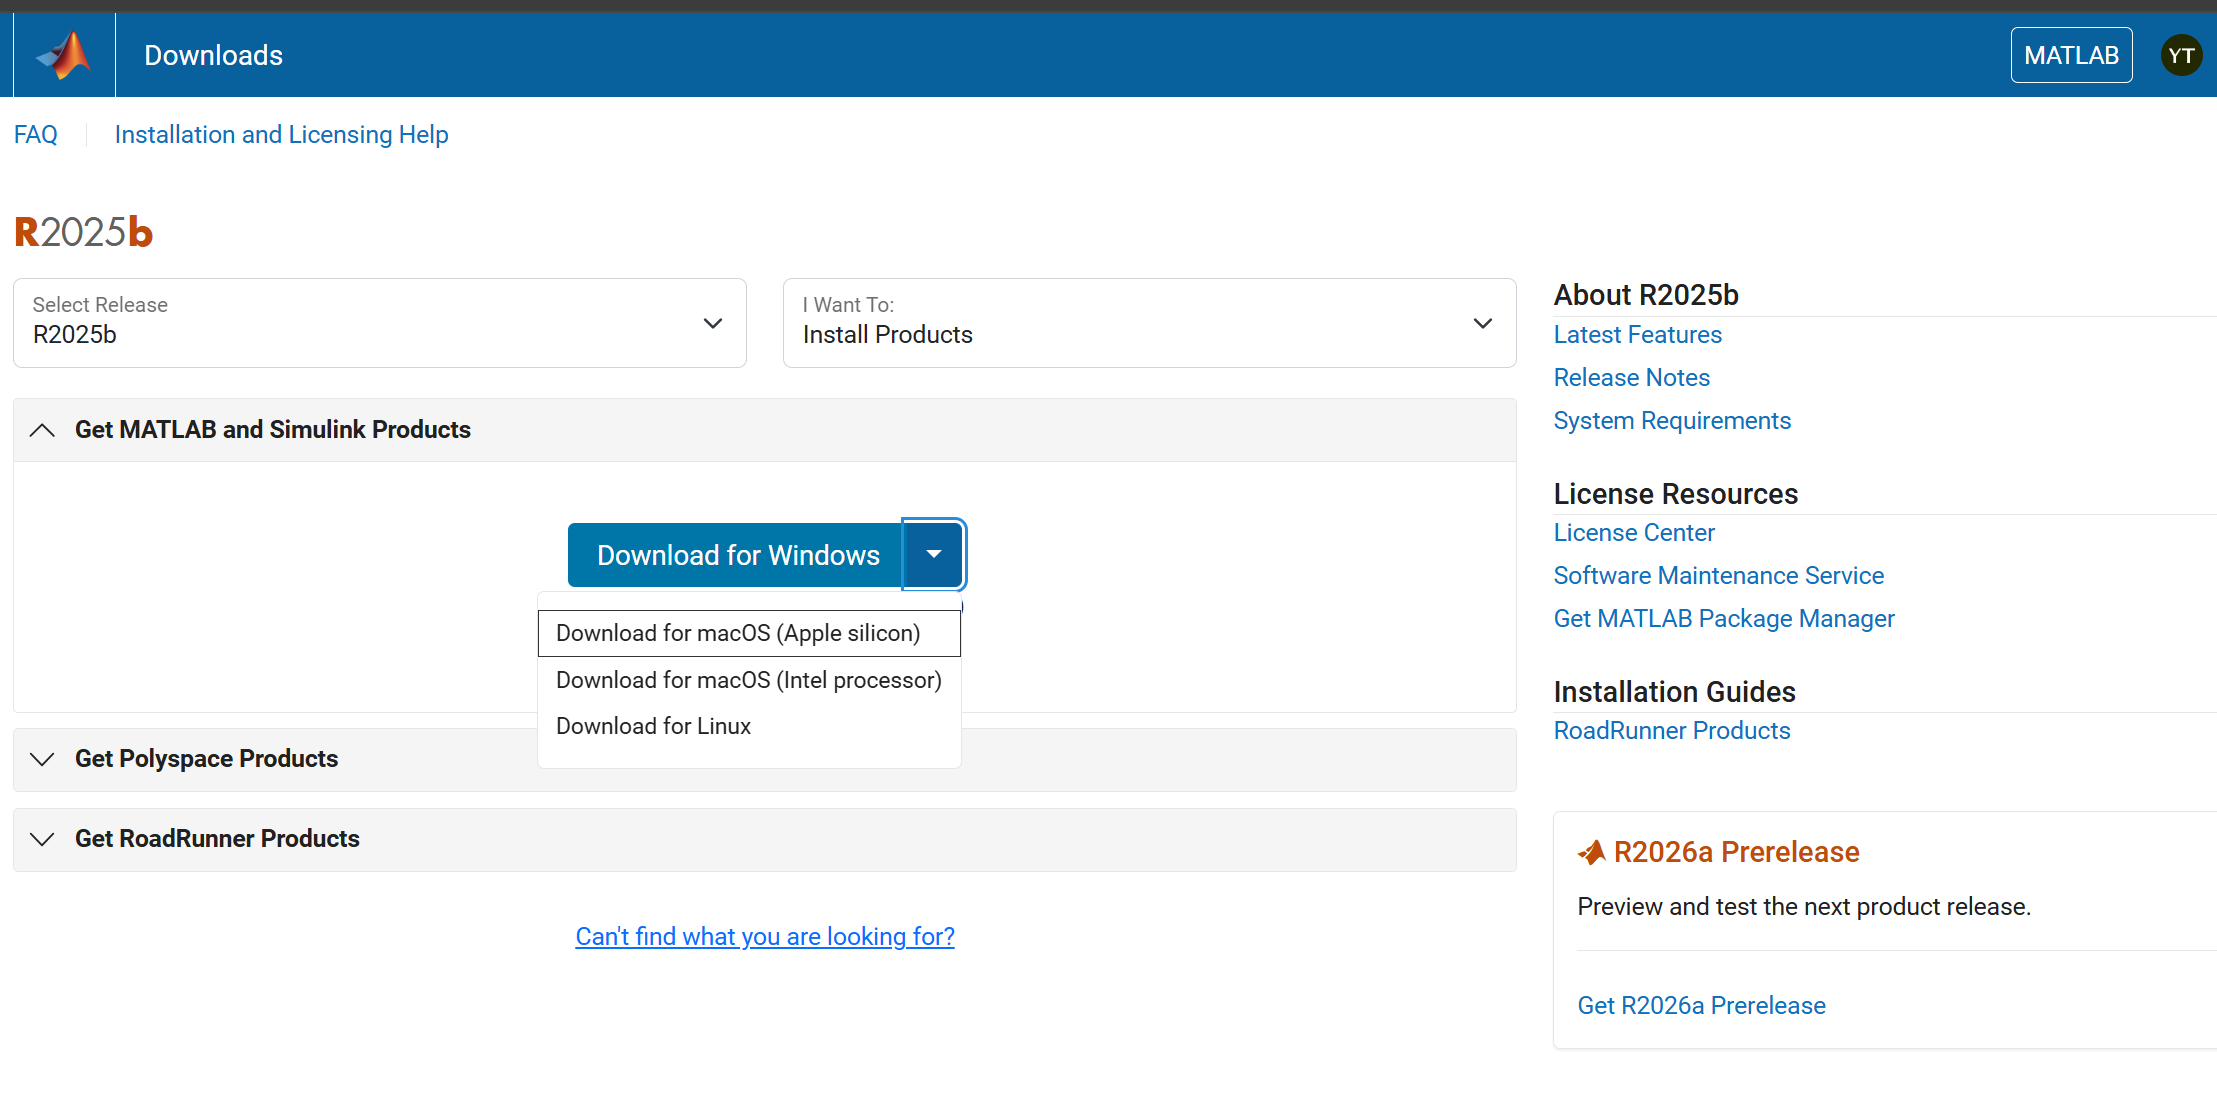Open the Release Notes link
The height and width of the screenshot is (1117, 2217).
tap(1631, 378)
